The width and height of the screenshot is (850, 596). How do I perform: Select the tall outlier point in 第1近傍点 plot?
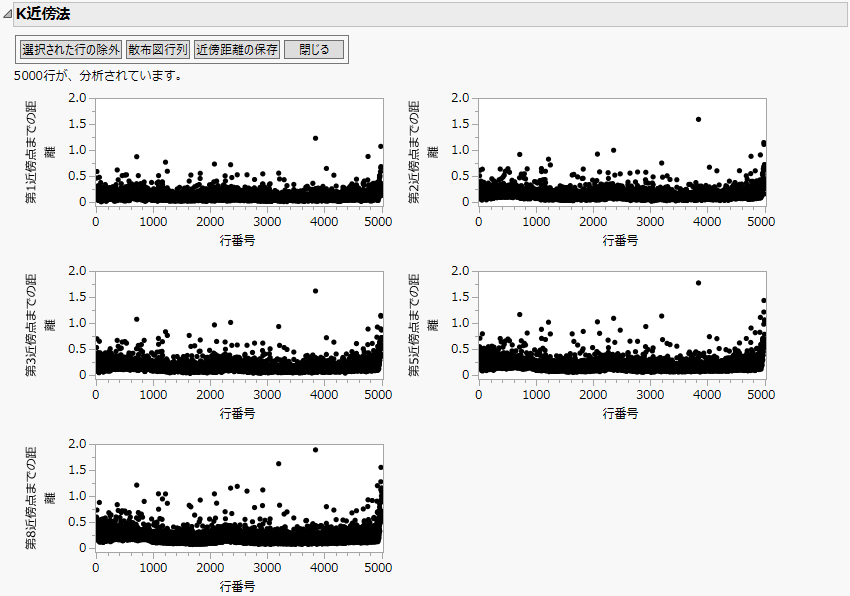tap(318, 140)
